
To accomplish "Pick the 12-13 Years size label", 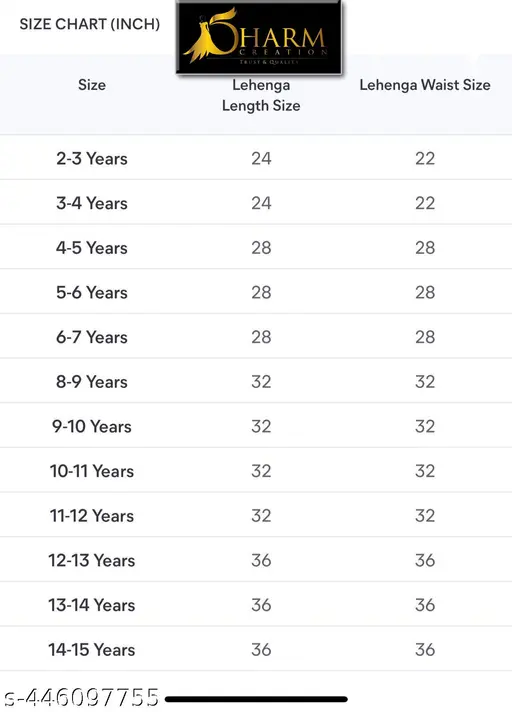I will point(92,560).
